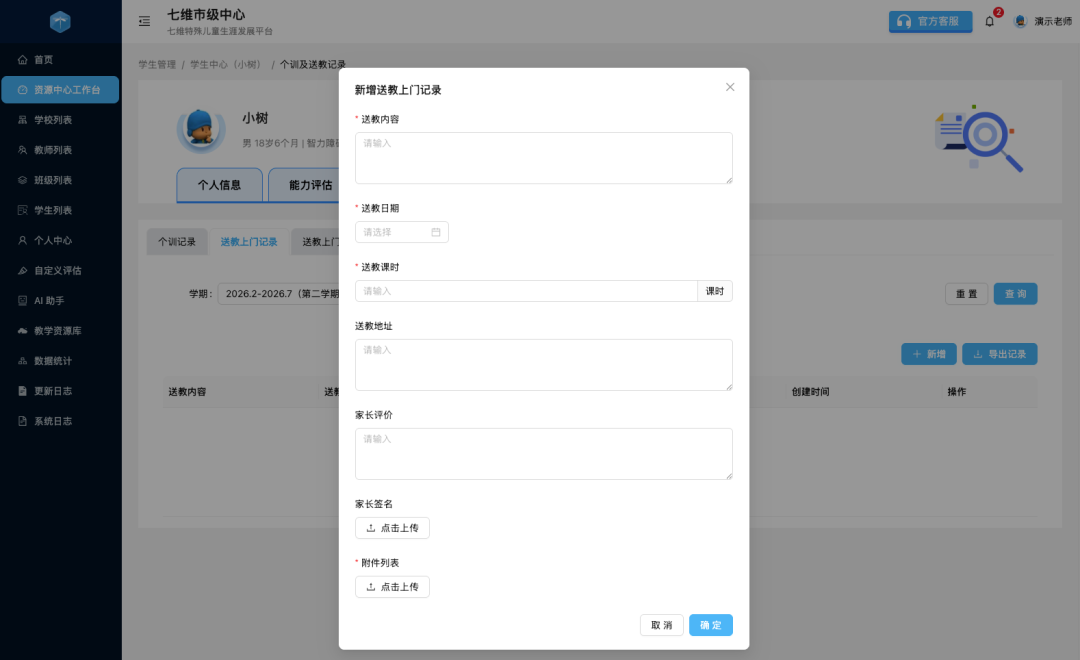Click the 新增 button

[x=928, y=354]
